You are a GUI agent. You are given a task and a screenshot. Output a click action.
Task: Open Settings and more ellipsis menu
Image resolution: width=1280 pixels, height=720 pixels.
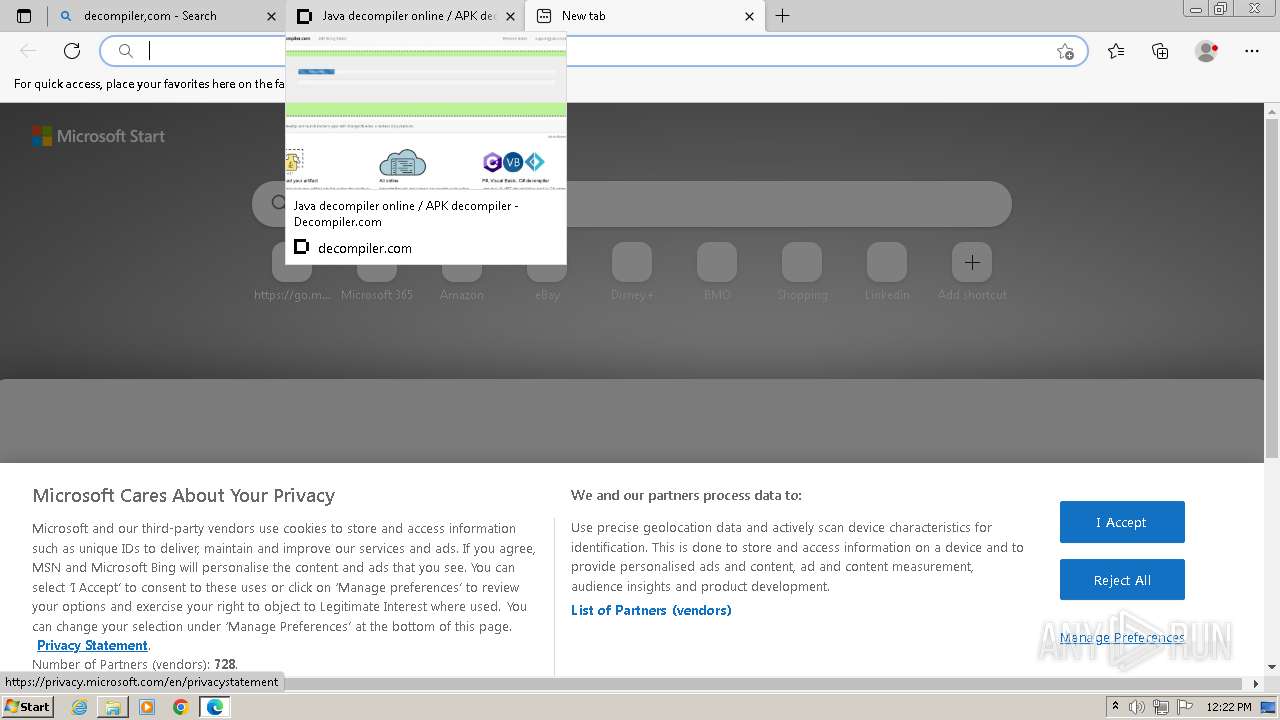click(1252, 51)
